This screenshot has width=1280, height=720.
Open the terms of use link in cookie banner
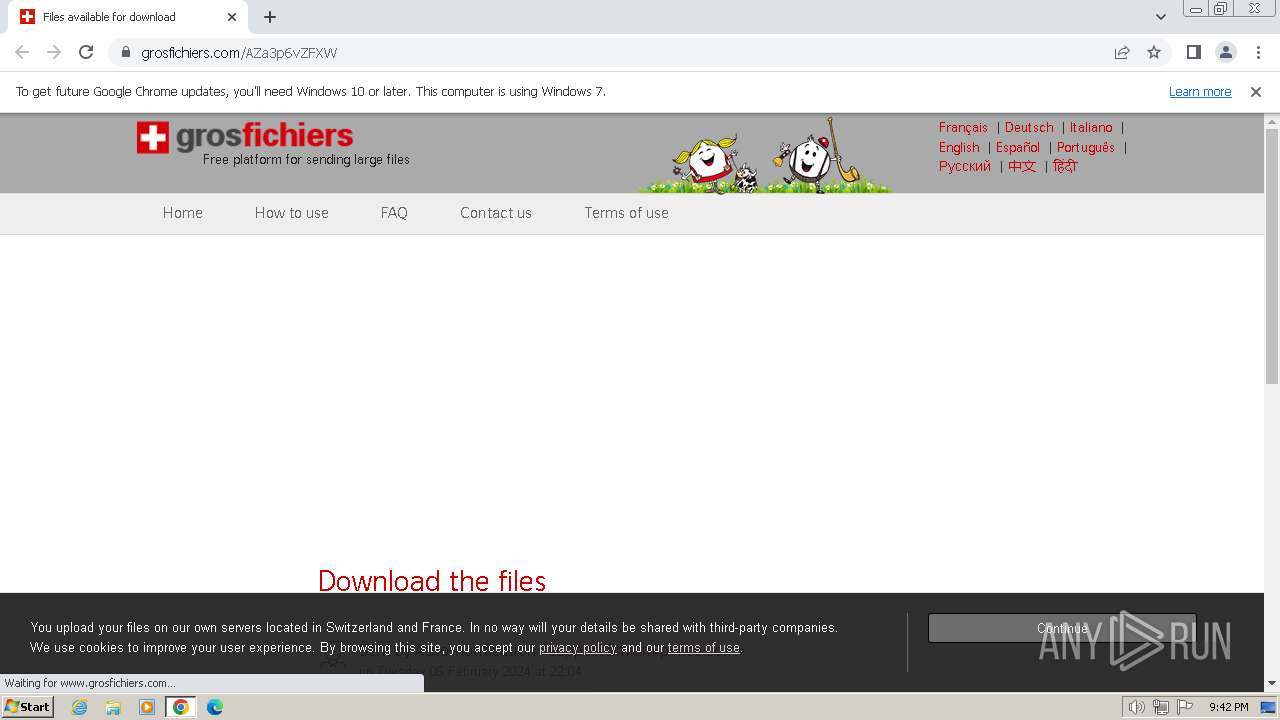[x=704, y=648]
